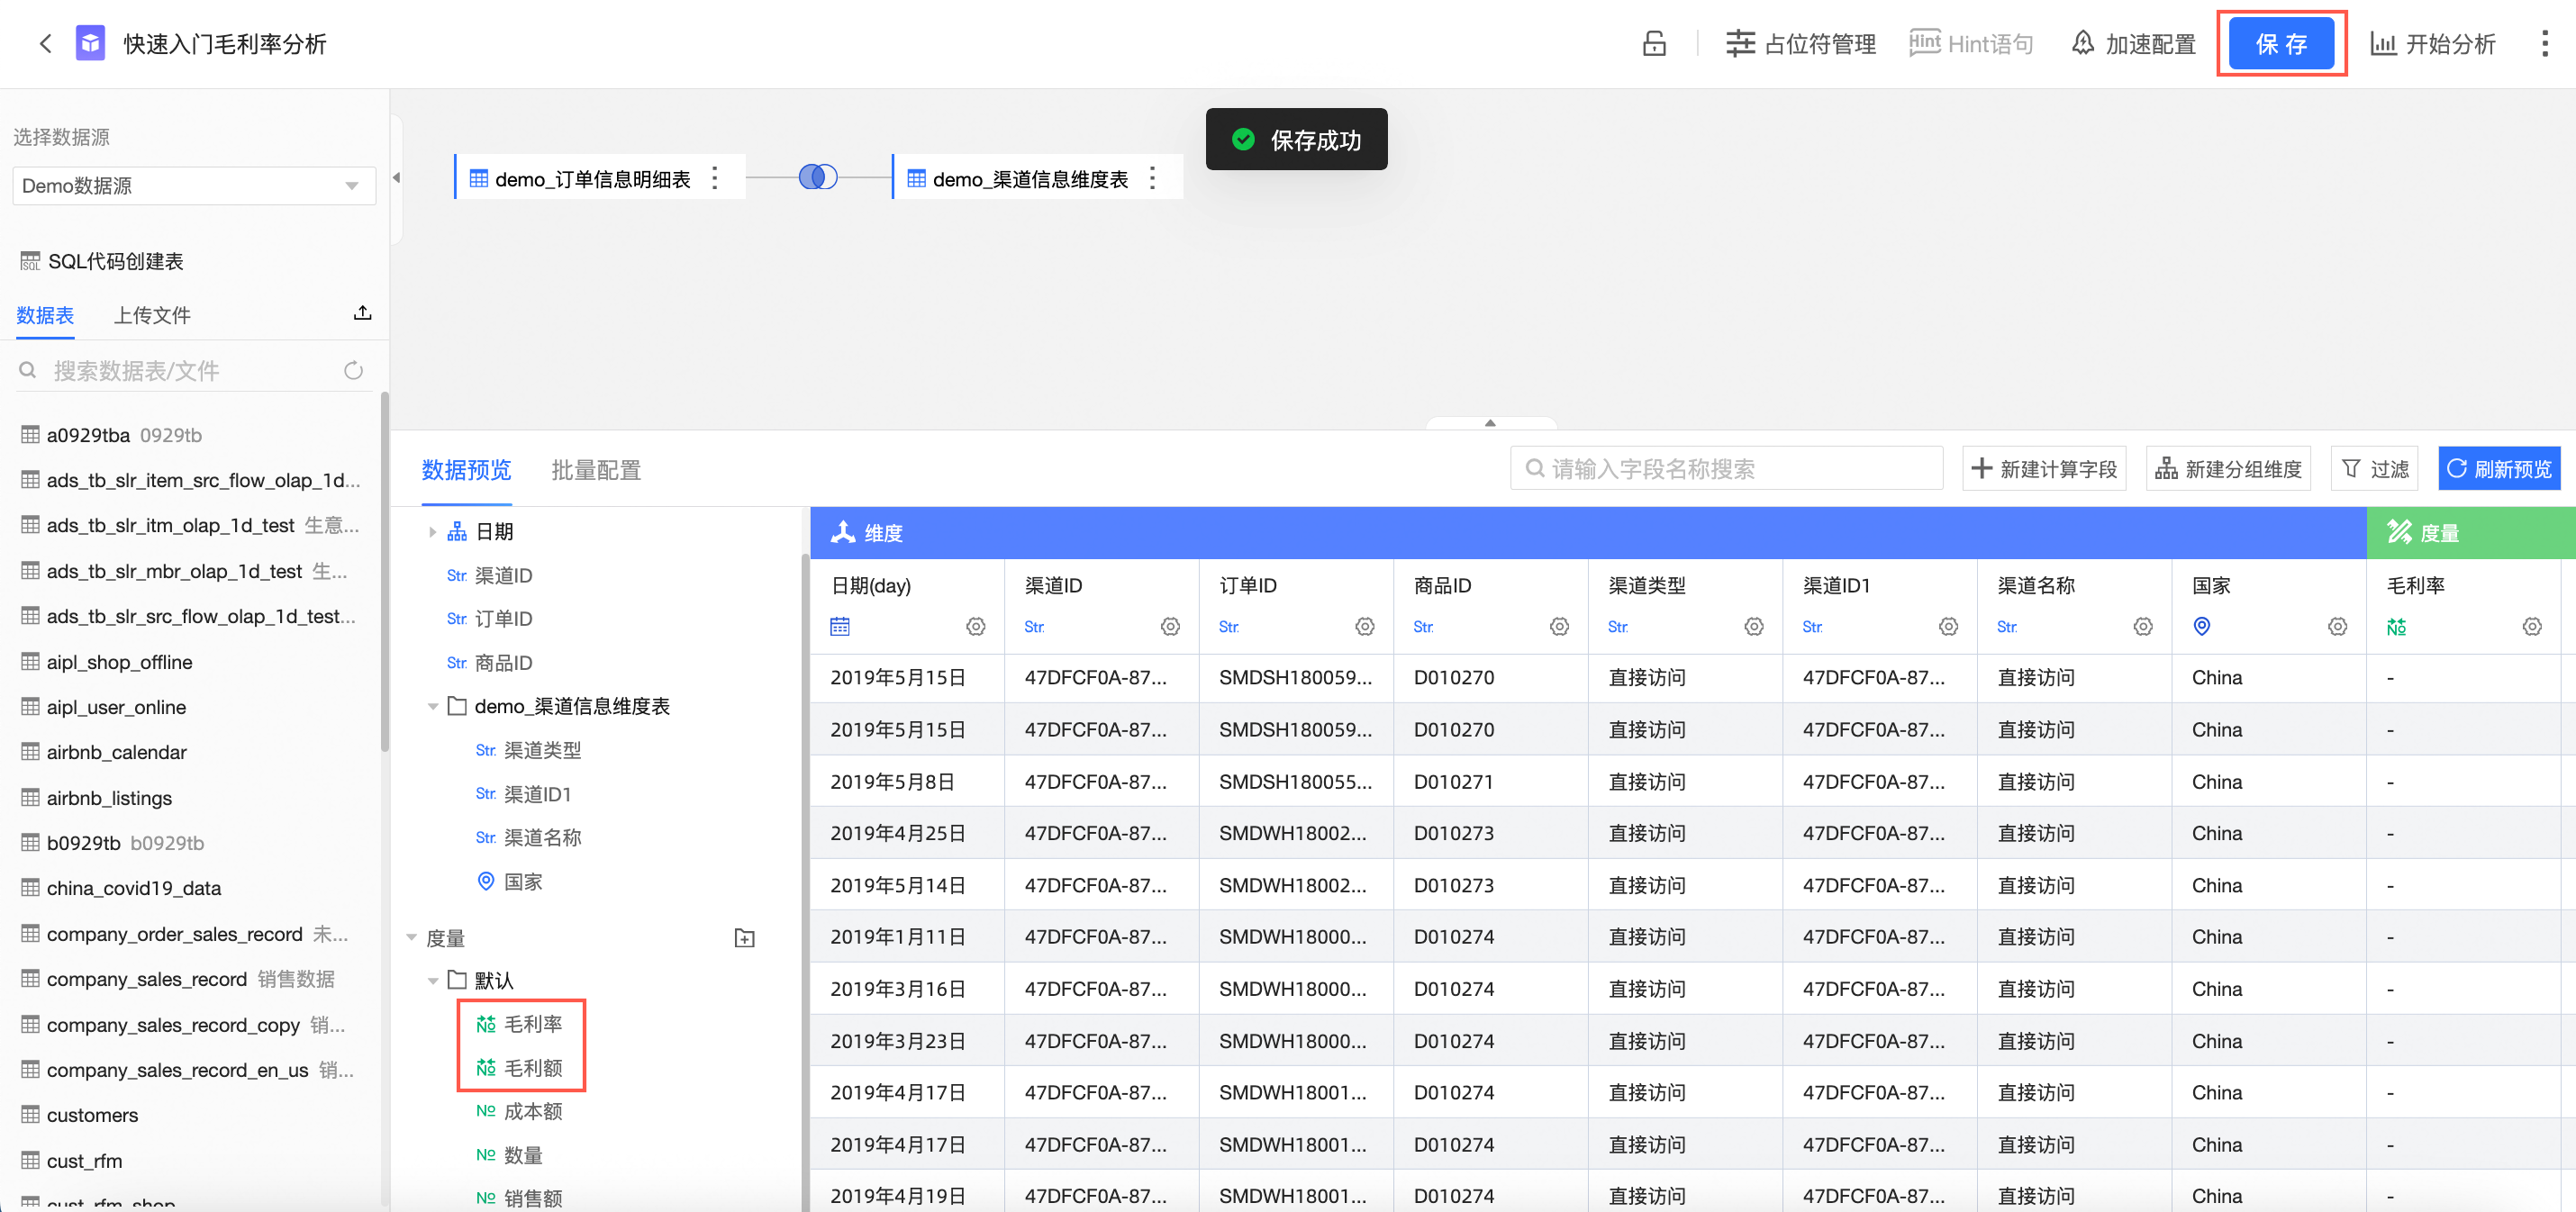This screenshot has width=2576, height=1212.
Task: Open the top-right more options menu
Action: coord(2544,43)
